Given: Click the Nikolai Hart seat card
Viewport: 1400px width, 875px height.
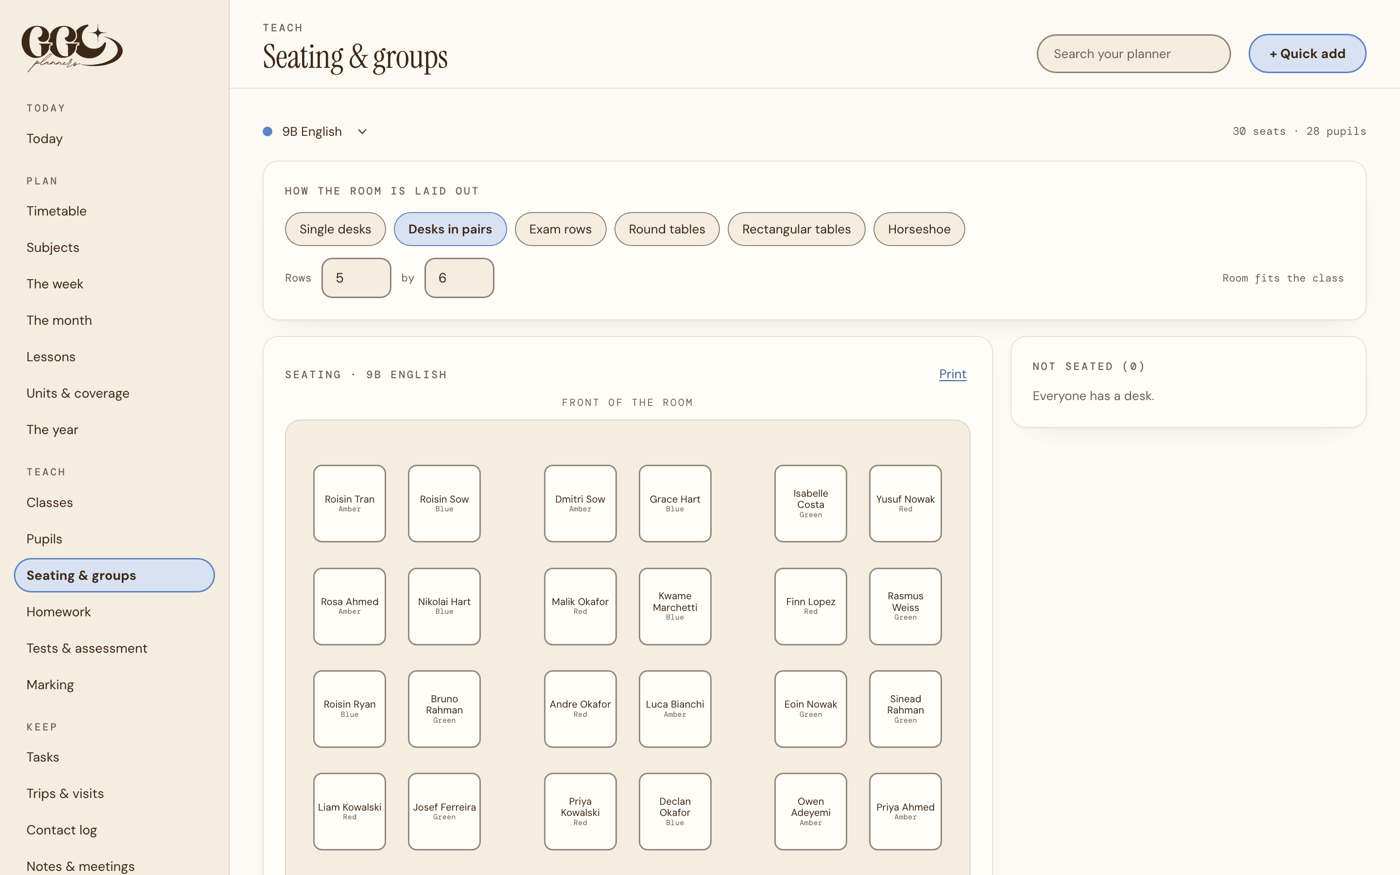Looking at the screenshot, I should click(x=444, y=607).
